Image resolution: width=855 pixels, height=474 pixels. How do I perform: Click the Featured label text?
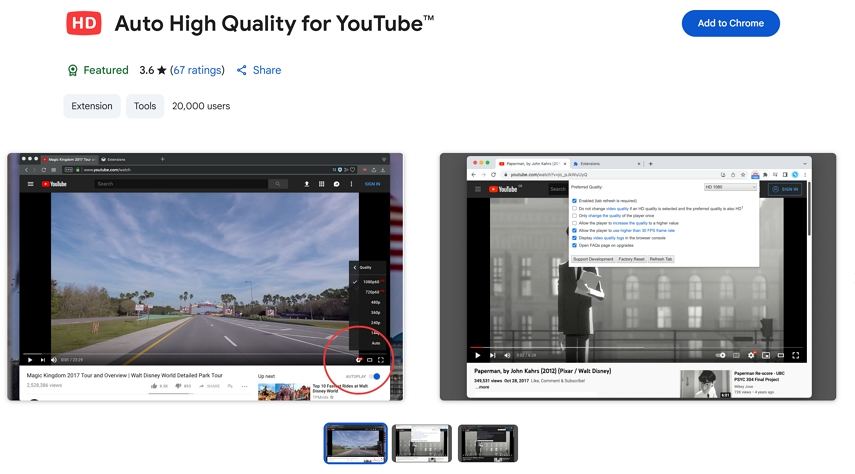(106, 70)
